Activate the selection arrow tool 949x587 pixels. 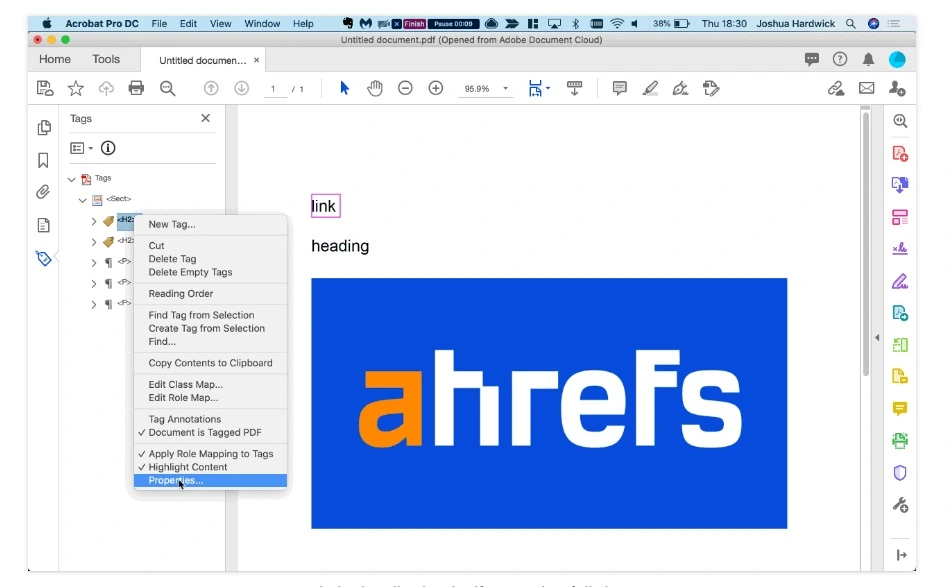coord(344,88)
